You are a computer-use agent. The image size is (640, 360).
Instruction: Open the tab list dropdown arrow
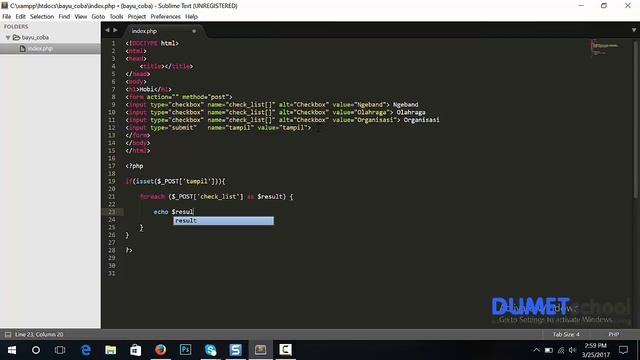633,30
